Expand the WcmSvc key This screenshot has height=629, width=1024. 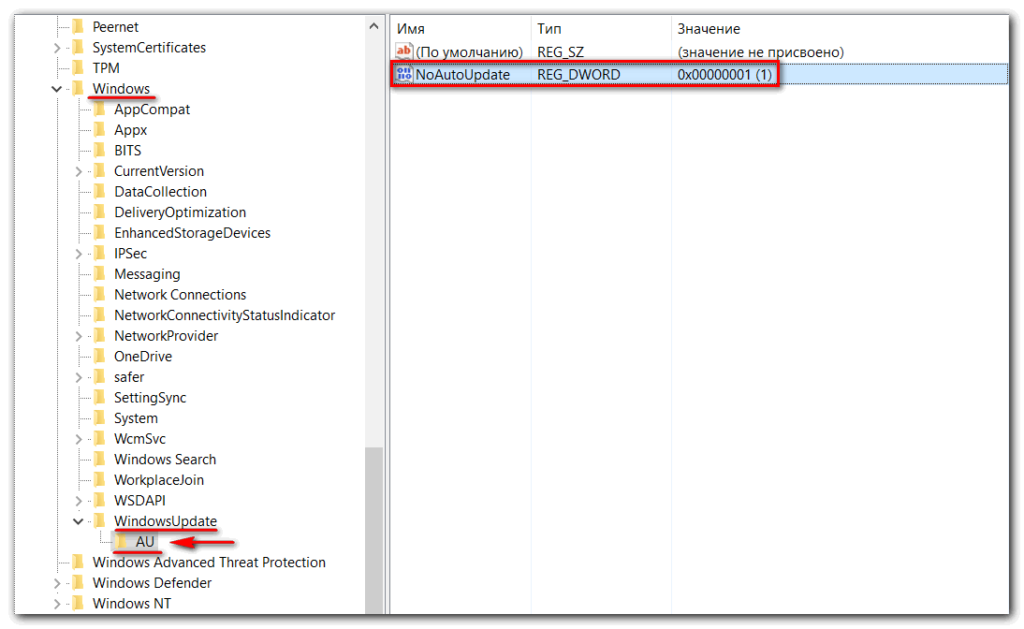(x=78, y=439)
